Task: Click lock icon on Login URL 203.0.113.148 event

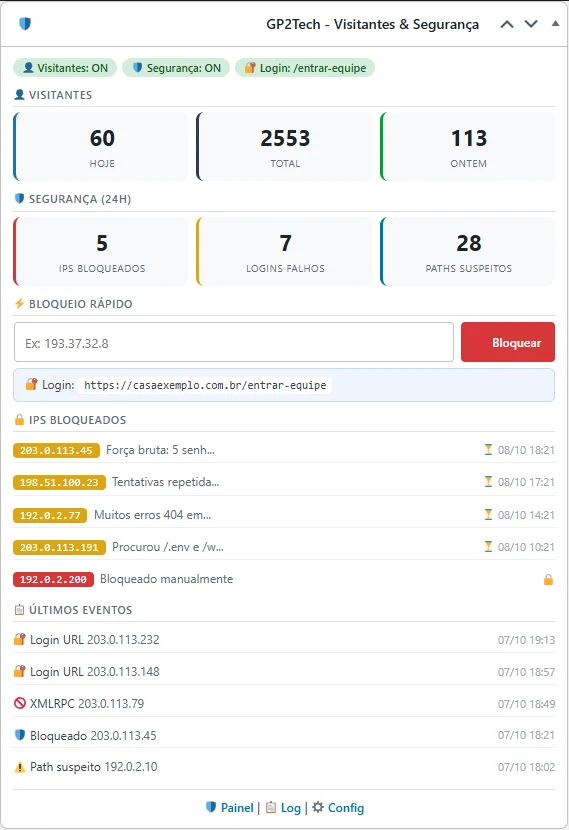Action: 20,671
